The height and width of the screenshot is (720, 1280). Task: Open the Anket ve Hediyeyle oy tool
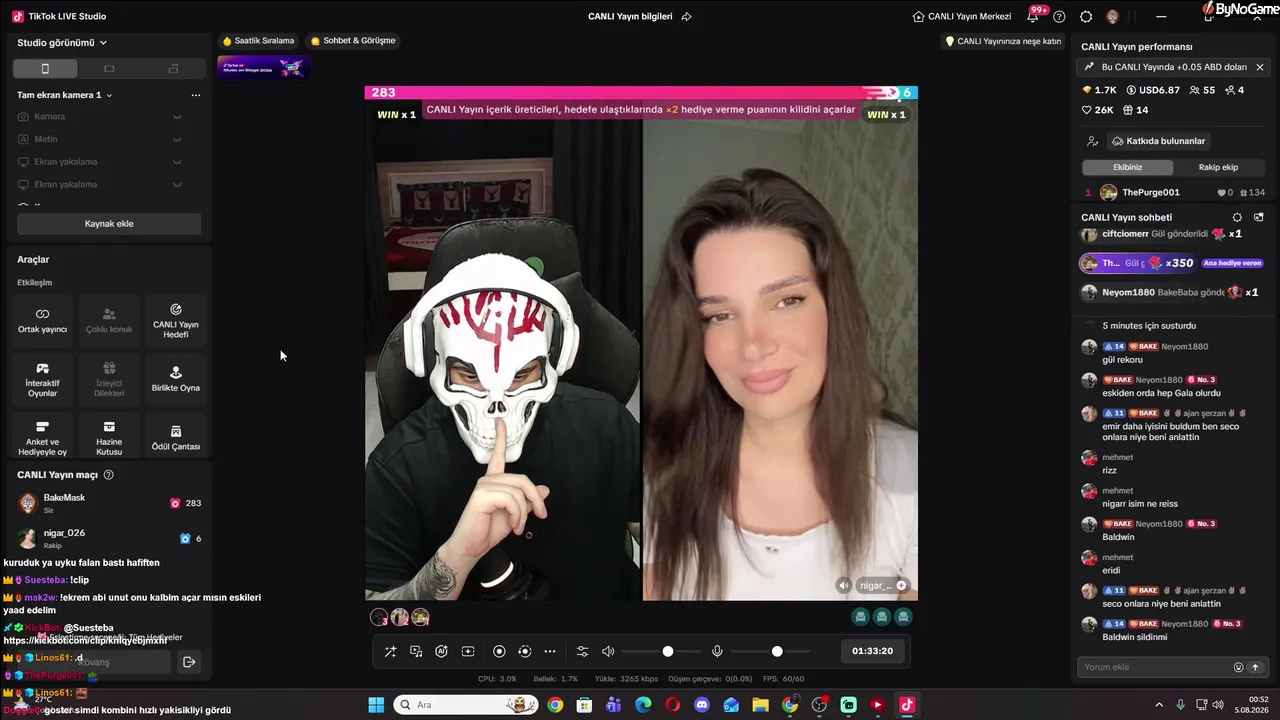[42, 438]
